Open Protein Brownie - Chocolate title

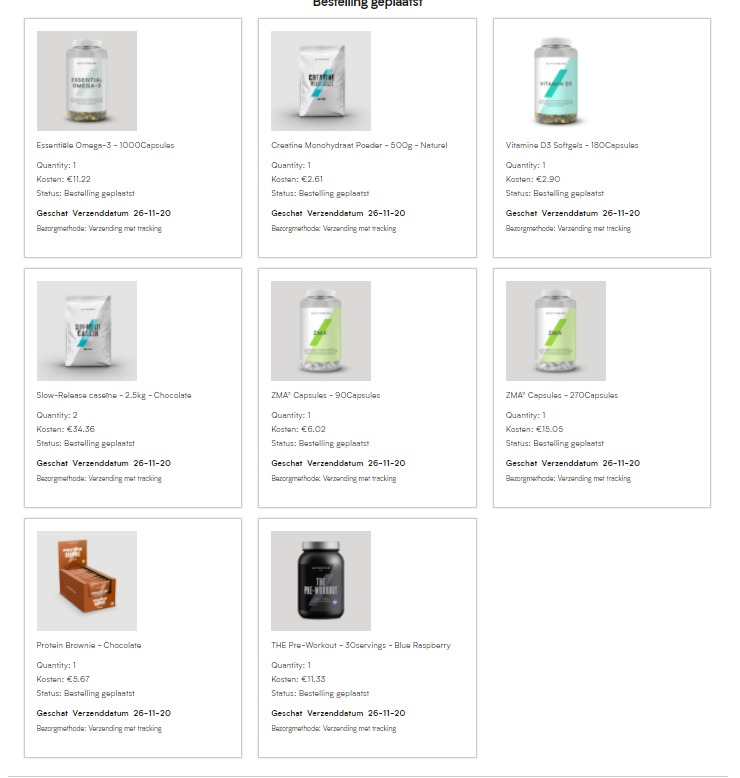tap(89, 646)
